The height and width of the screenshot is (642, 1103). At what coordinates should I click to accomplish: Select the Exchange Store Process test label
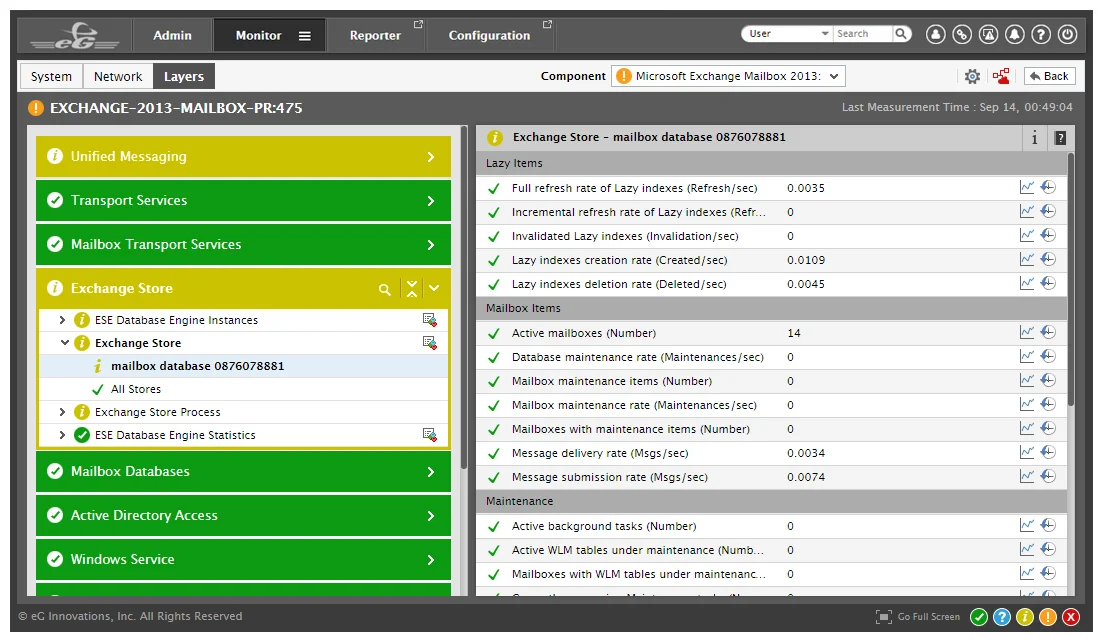point(158,412)
